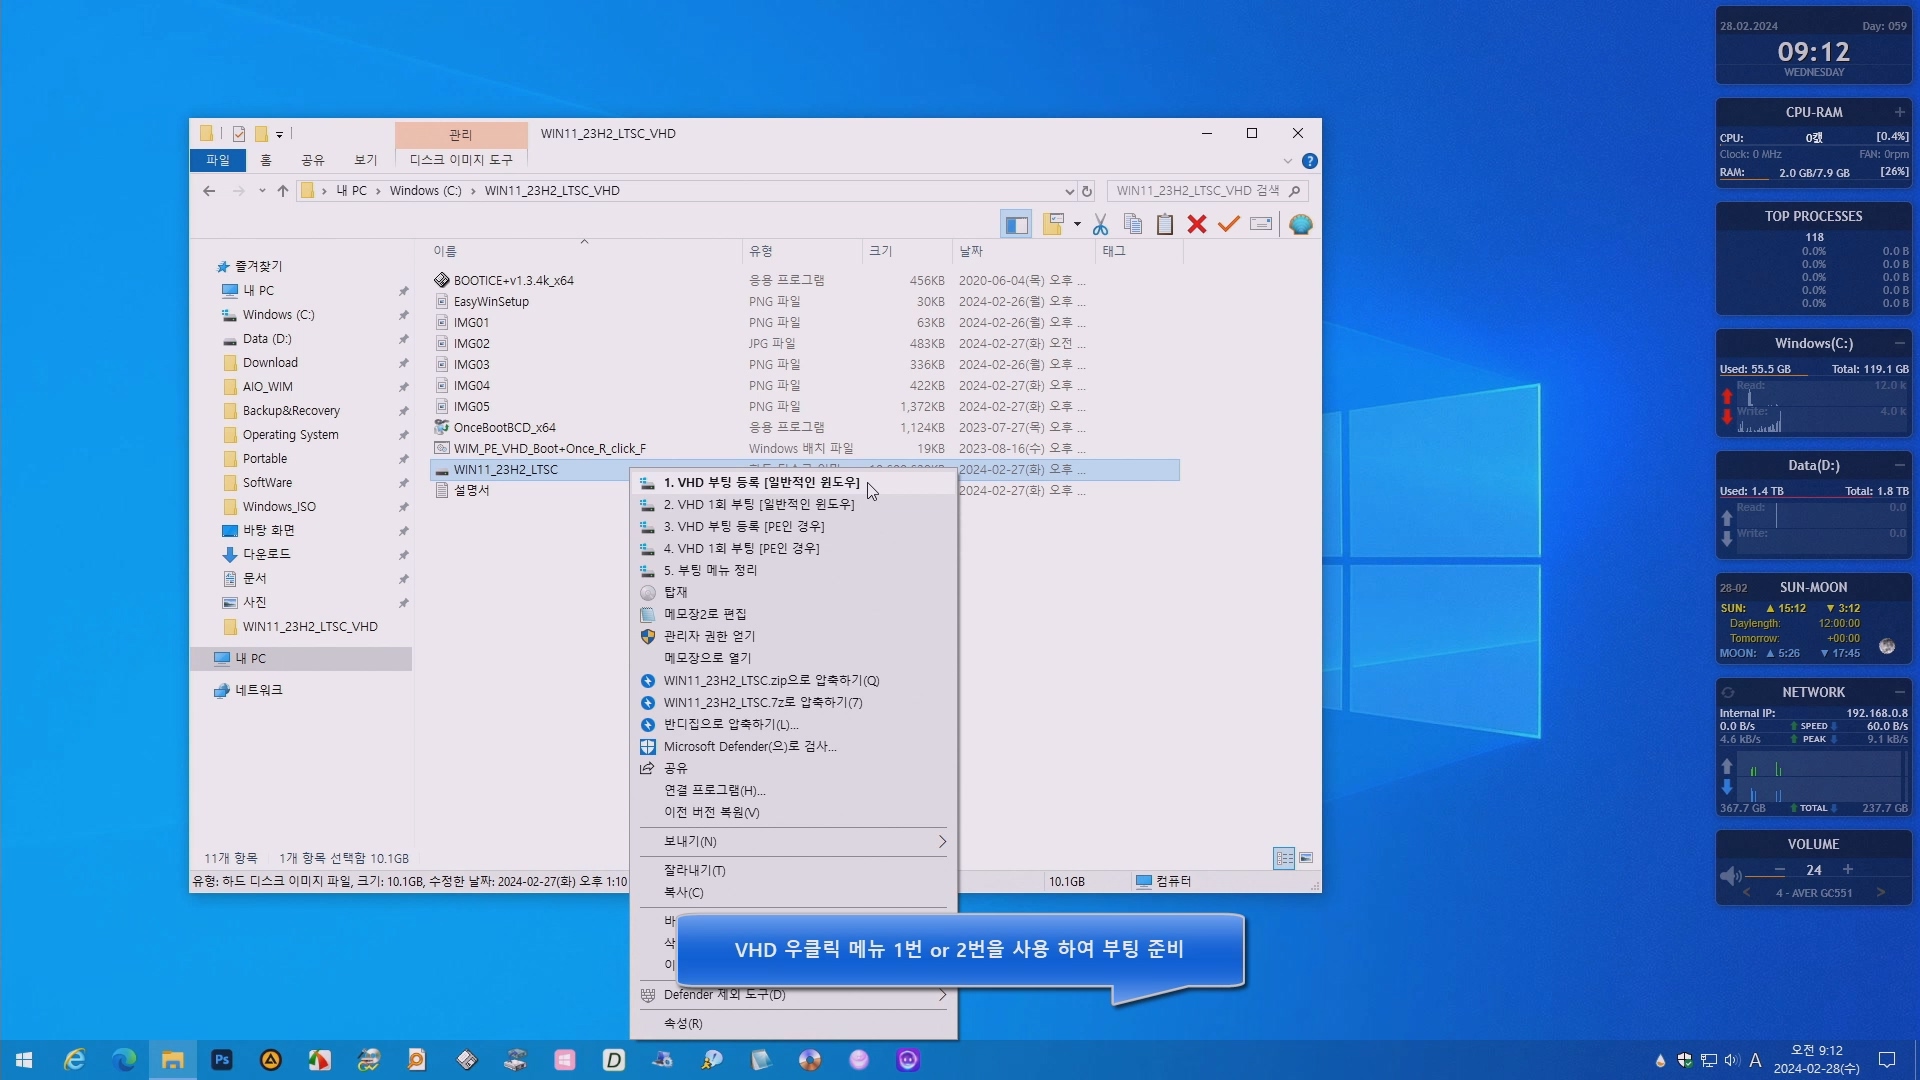The width and height of the screenshot is (1920, 1080).
Task: Sort by the 날짜 column header
Action: (x=1023, y=252)
